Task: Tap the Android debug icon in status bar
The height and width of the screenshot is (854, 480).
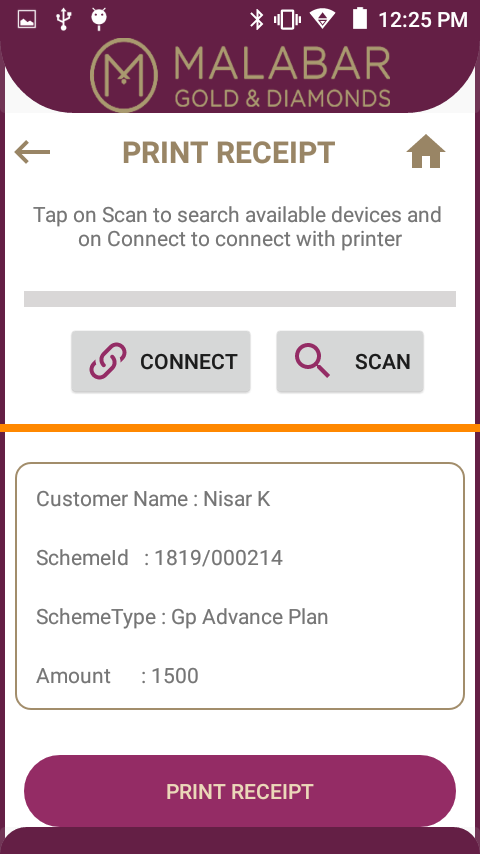Action: (x=99, y=19)
